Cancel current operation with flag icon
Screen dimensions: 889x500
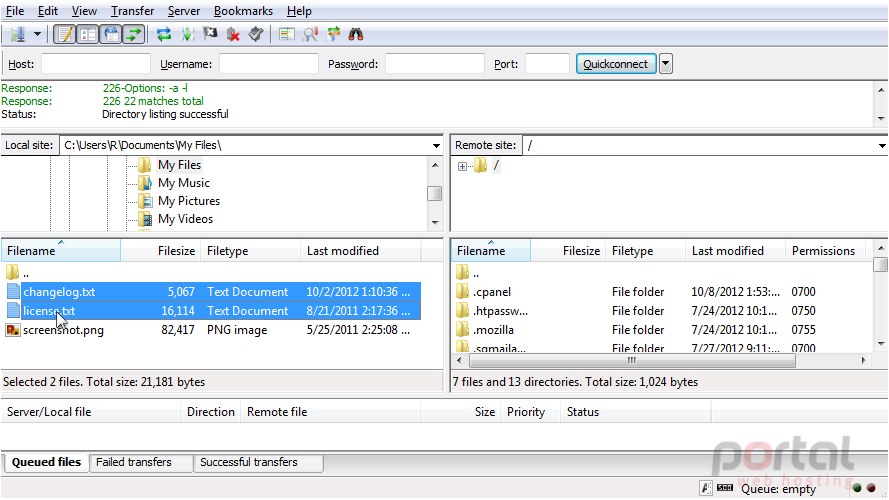(x=210, y=35)
